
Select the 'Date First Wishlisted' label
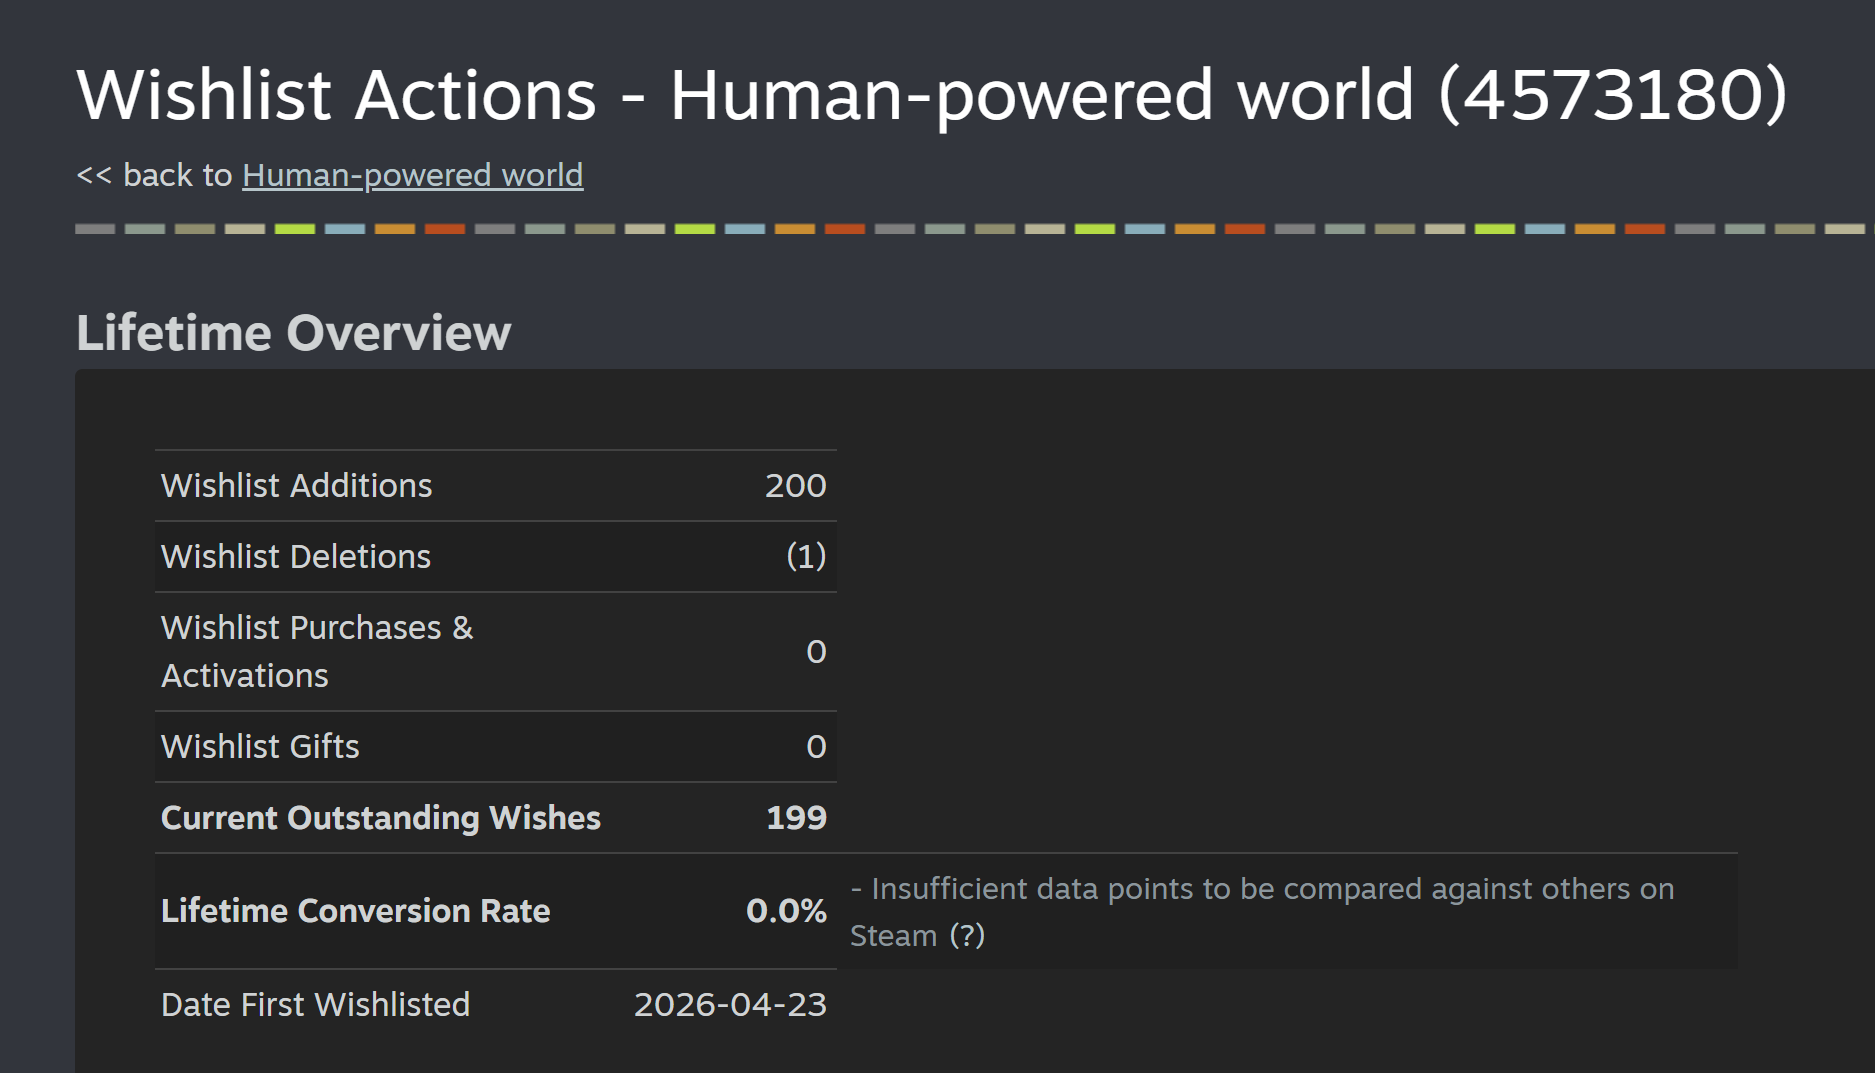(315, 1005)
